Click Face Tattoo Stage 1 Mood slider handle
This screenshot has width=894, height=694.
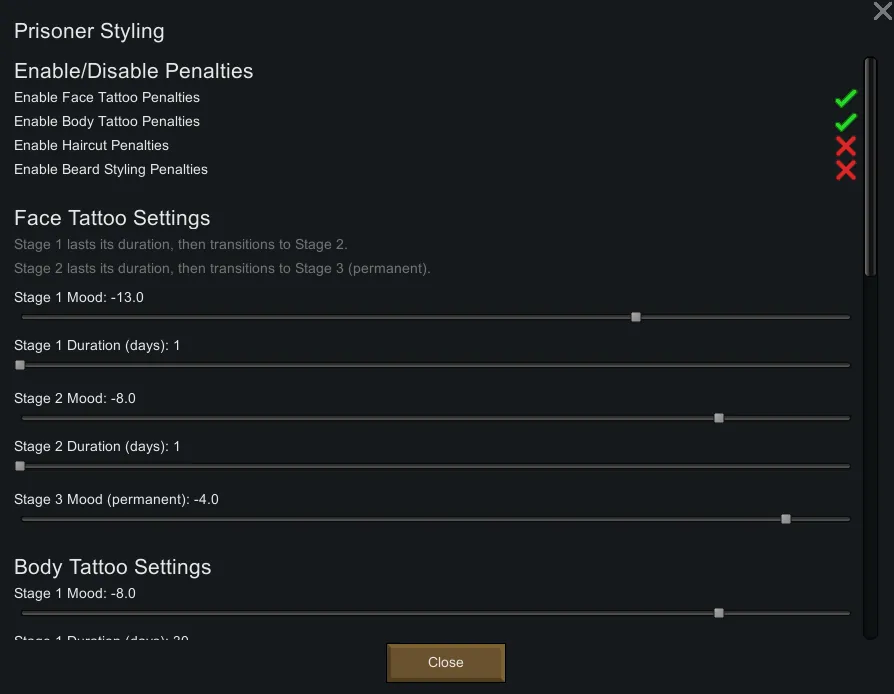click(x=636, y=317)
